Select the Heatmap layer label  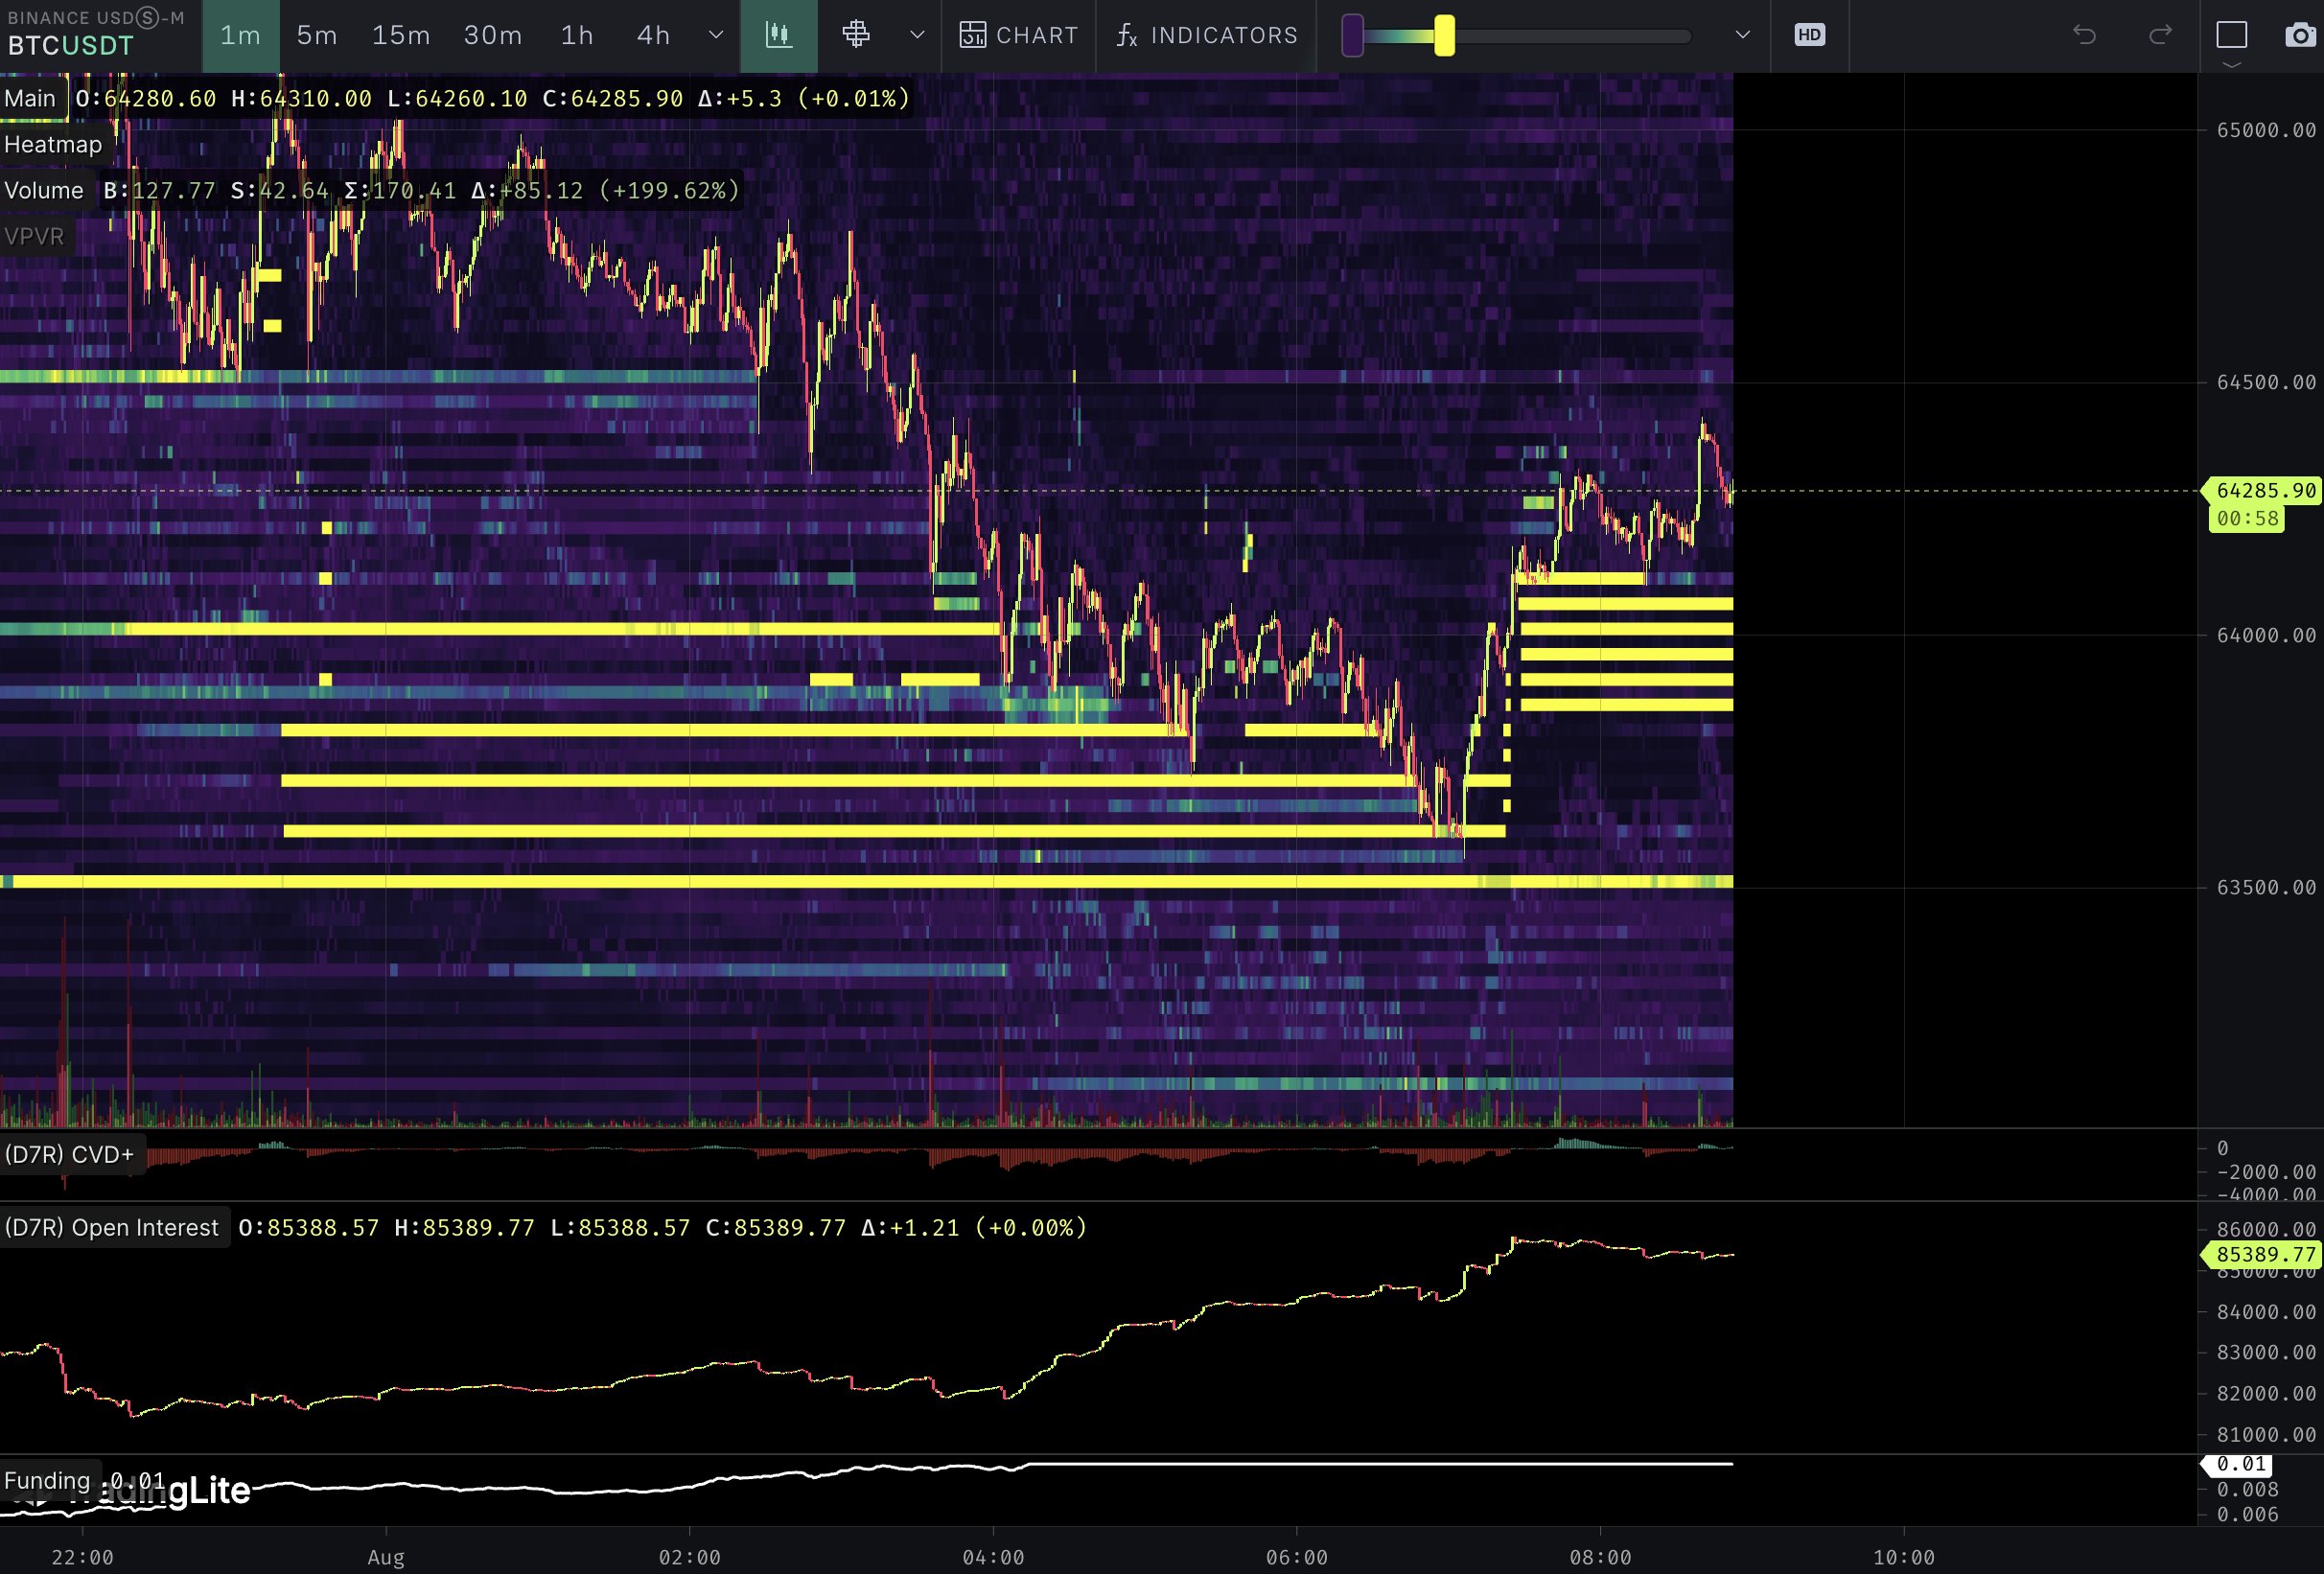tap(53, 144)
